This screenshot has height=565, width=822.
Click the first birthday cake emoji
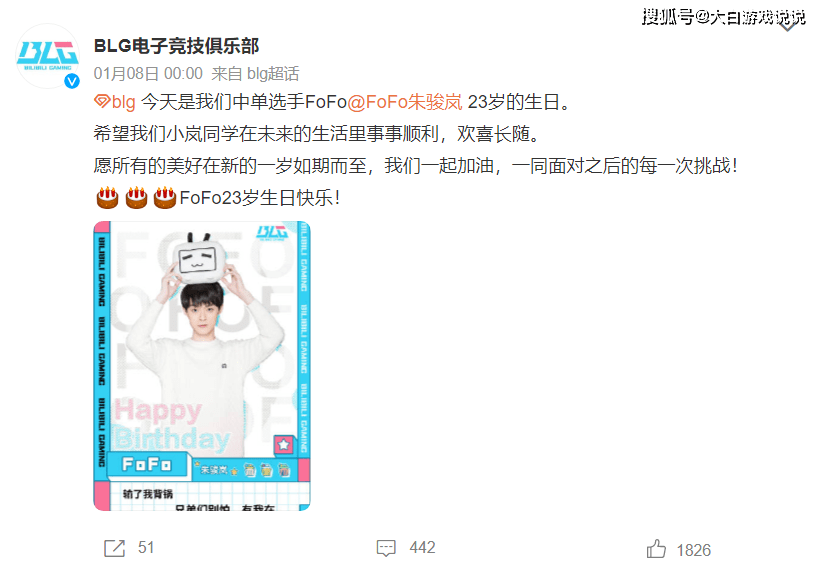tap(107, 198)
